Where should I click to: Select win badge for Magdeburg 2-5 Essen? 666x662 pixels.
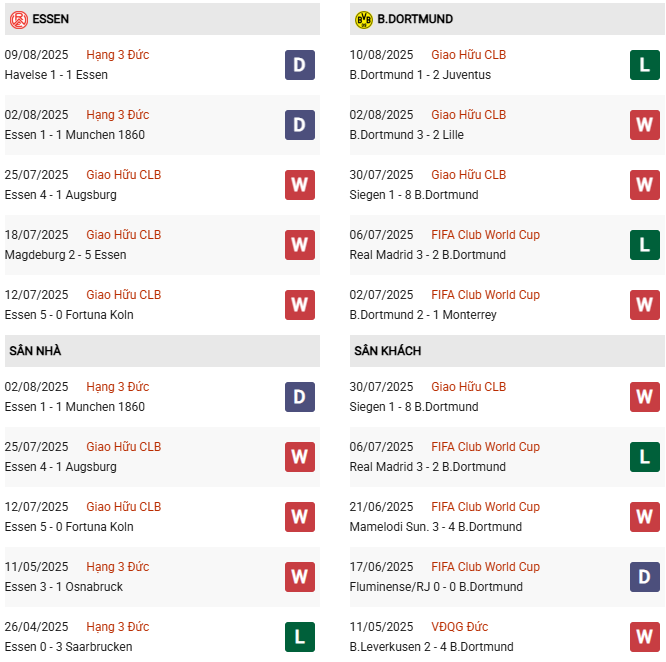point(299,245)
